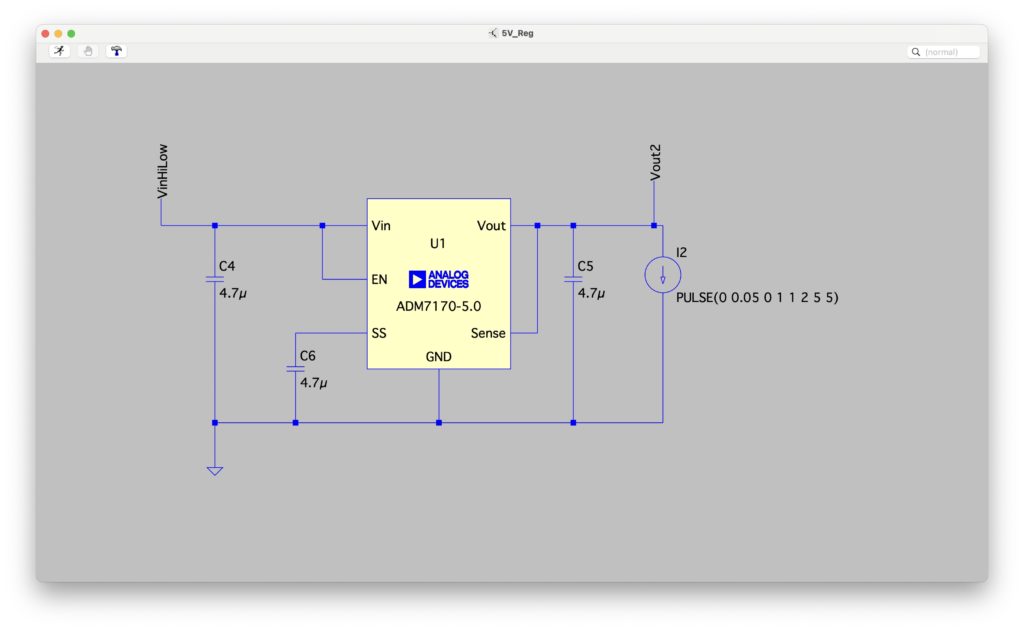
Task: Select the I2 current source symbol
Action: [x=662, y=275]
